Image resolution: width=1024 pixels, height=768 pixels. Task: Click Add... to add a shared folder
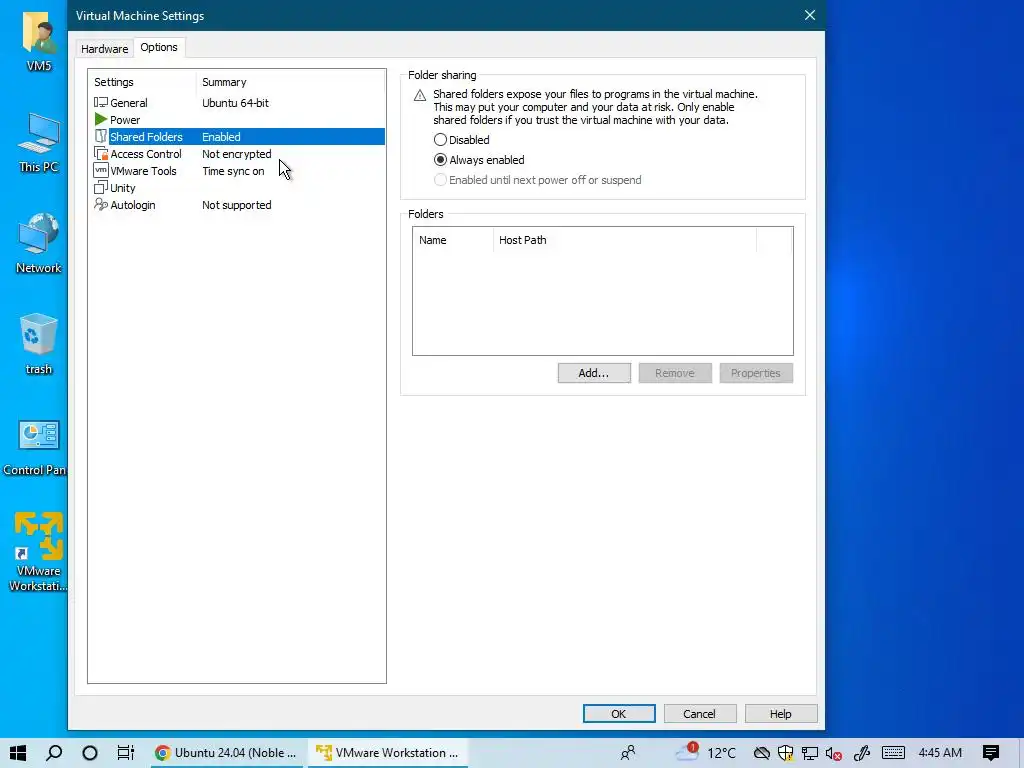594,373
